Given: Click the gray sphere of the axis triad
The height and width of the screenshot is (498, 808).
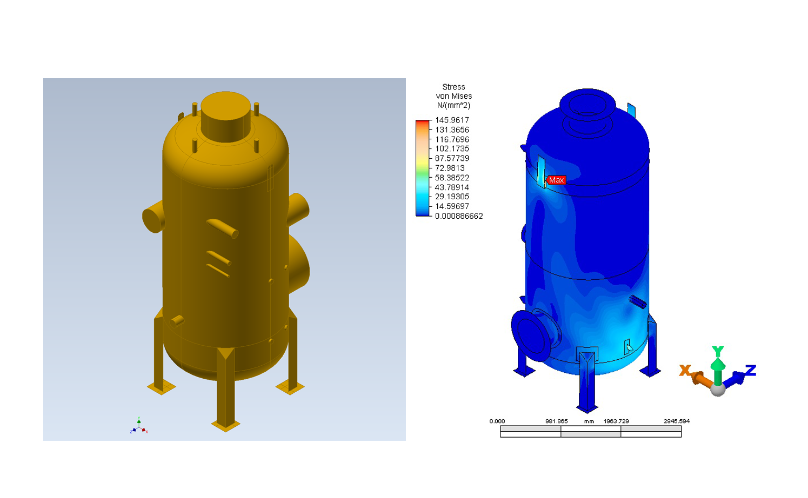Looking at the screenshot, I should click(717, 388).
